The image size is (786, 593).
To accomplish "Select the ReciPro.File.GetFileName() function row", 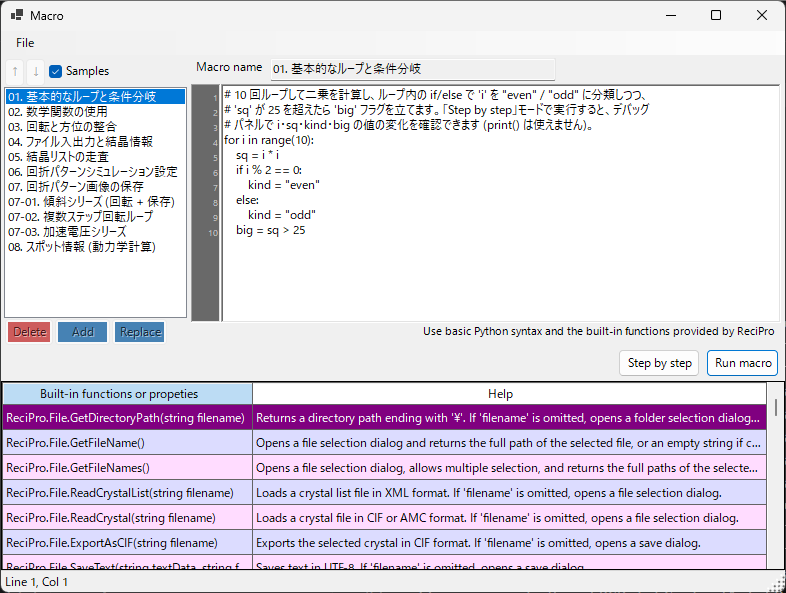I will [x=384, y=443].
